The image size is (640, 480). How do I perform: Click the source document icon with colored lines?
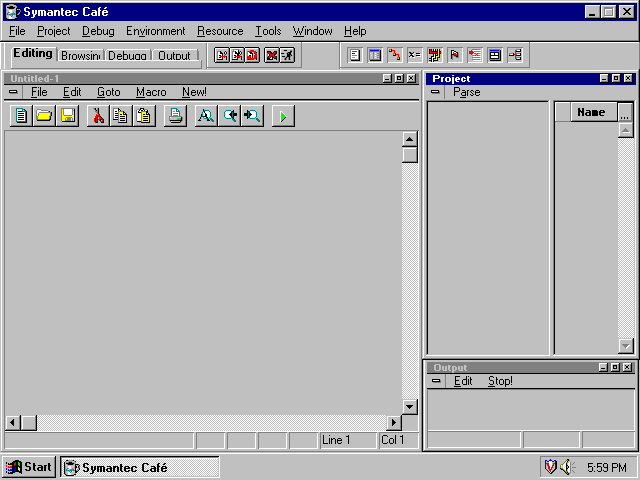[x=355, y=55]
